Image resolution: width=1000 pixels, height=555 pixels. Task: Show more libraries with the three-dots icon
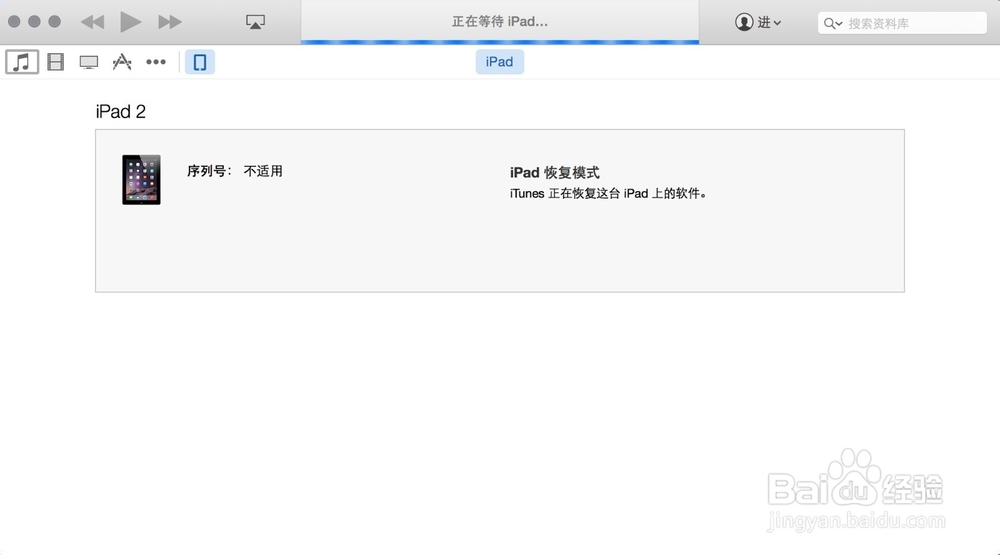[x=156, y=62]
